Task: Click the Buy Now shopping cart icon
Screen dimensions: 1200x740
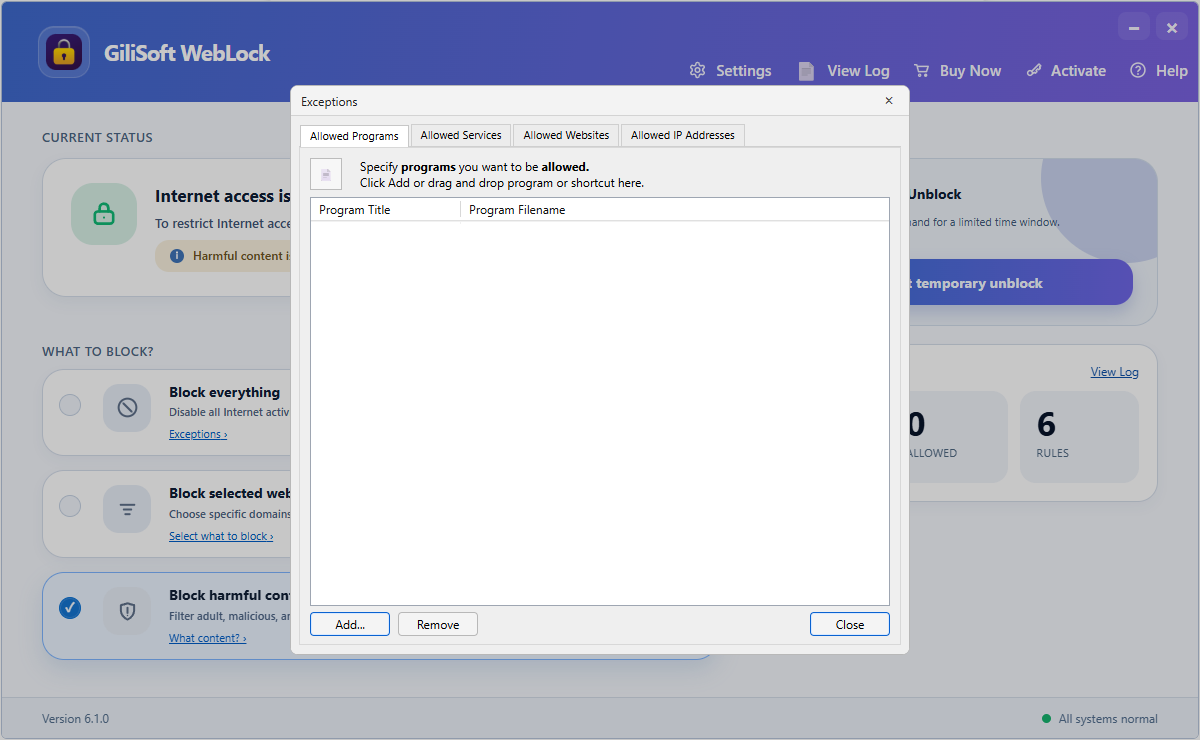Action: (922, 70)
